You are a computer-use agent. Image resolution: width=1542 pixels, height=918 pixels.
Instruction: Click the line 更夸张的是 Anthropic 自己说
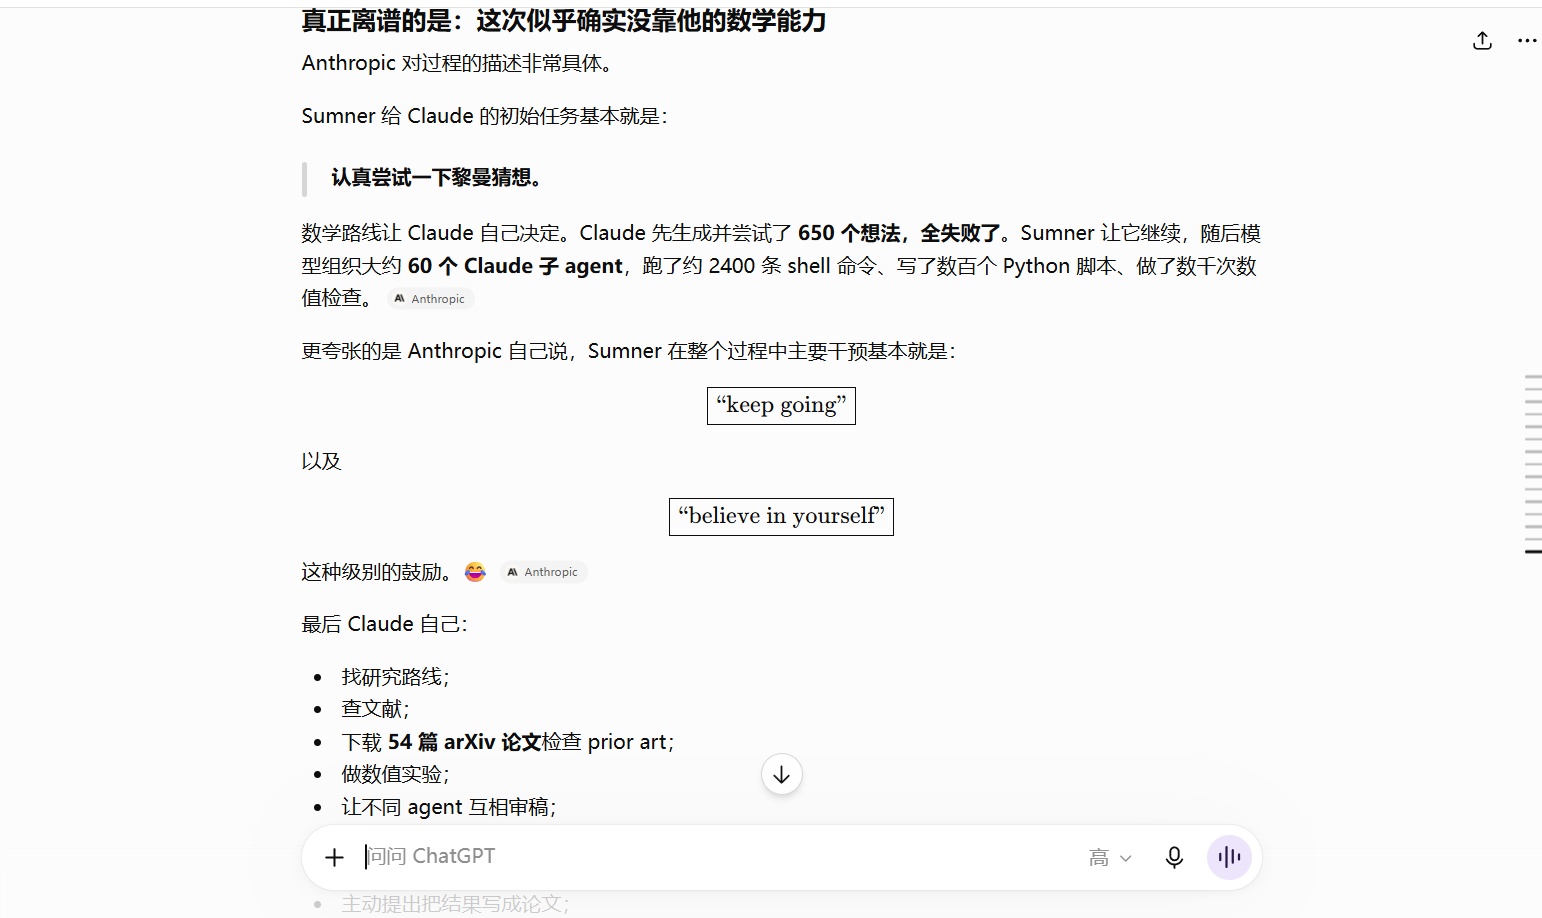tap(628, 351)
